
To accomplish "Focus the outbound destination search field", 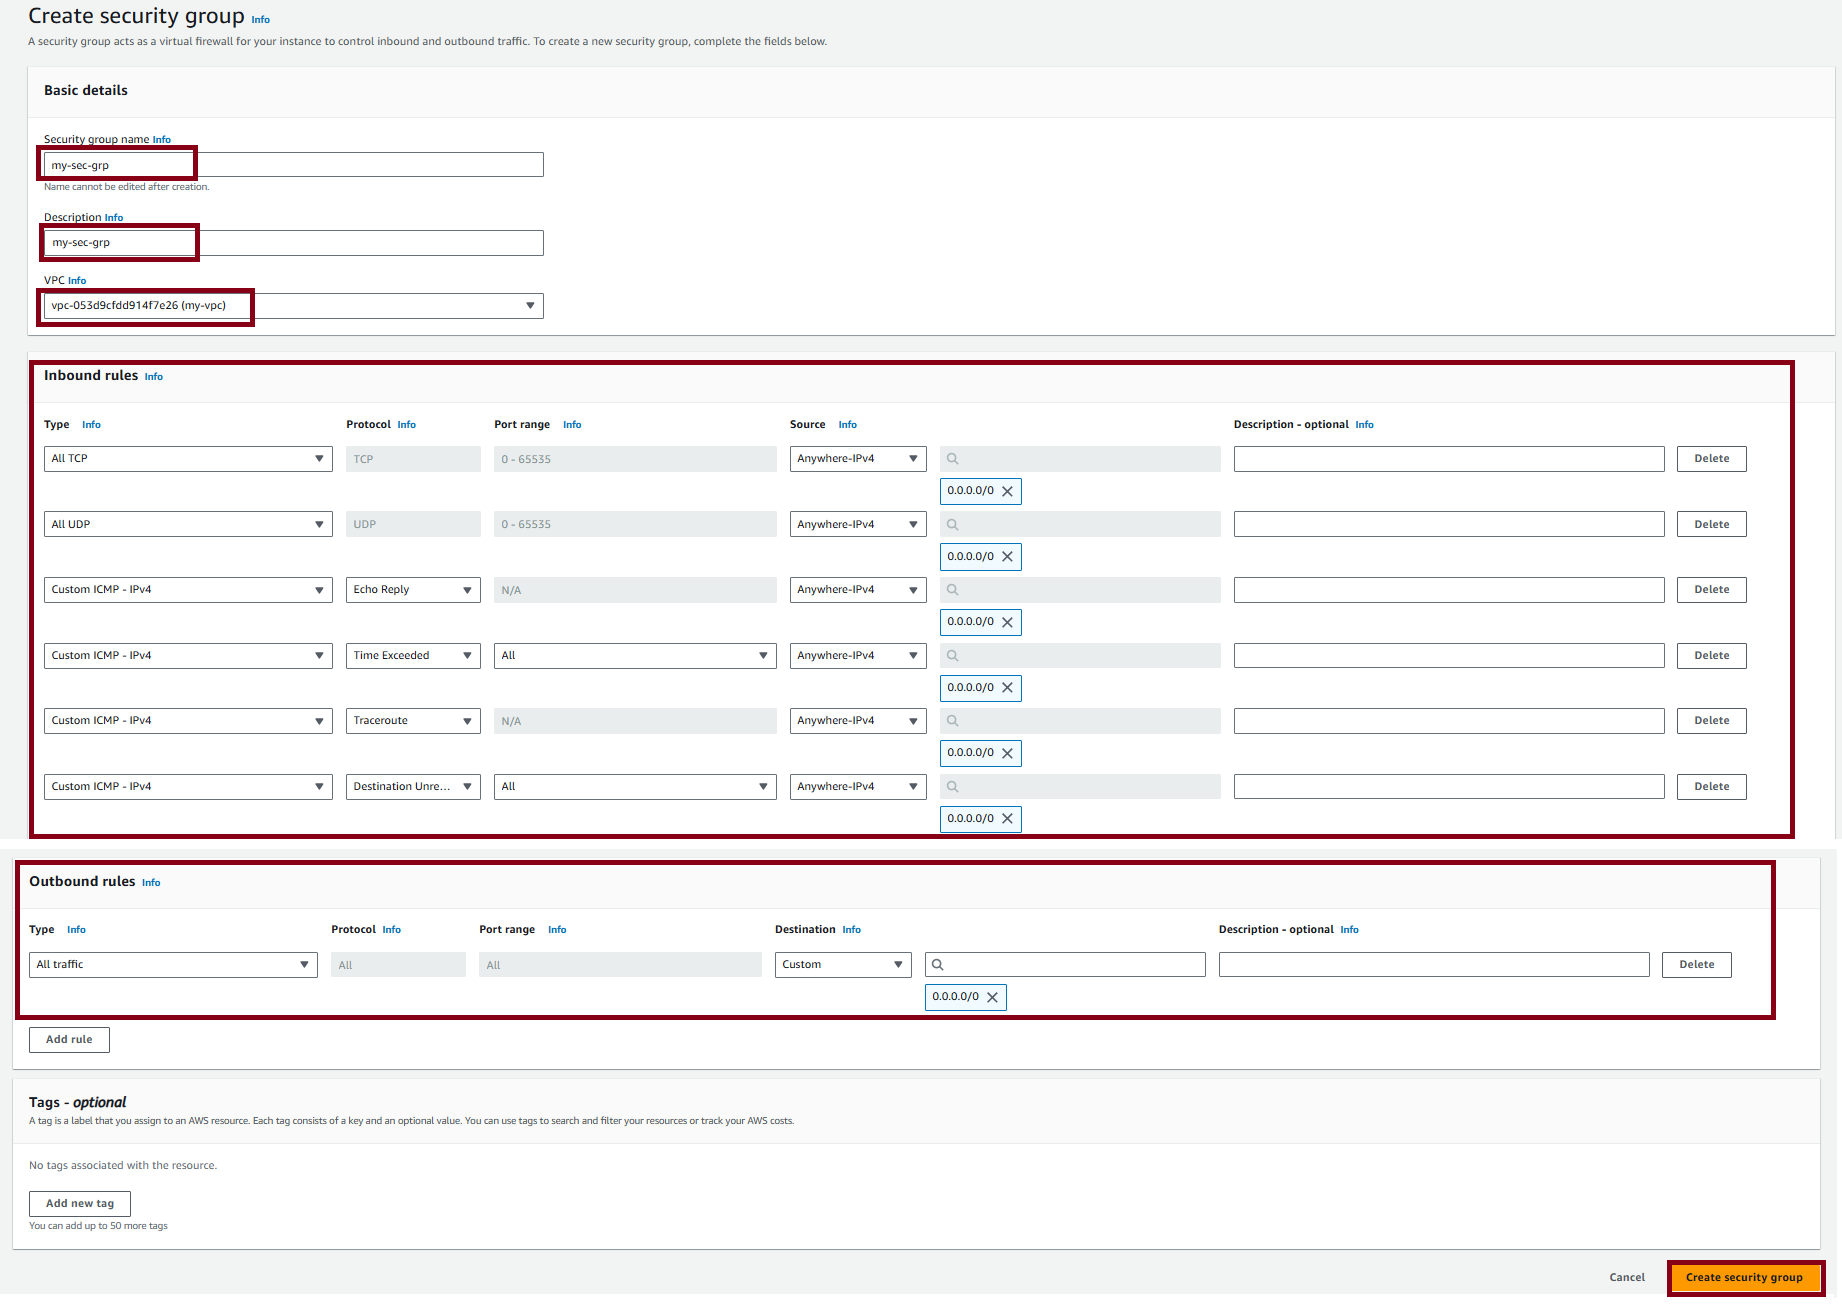I will click(1065, 965).
